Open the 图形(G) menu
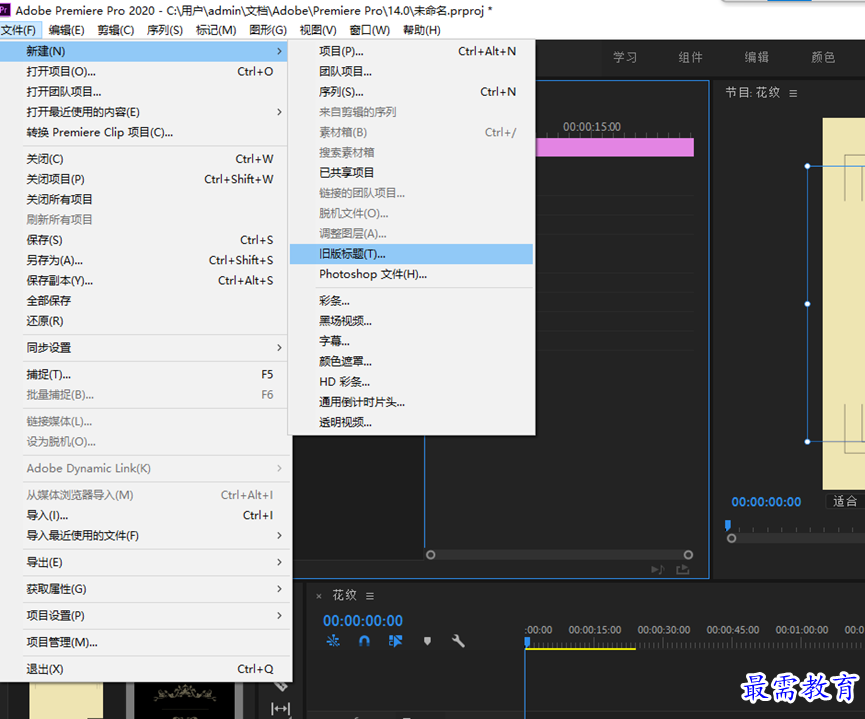Screen dimensions: 865x719 pyautogui.click(x=268, y=30)
